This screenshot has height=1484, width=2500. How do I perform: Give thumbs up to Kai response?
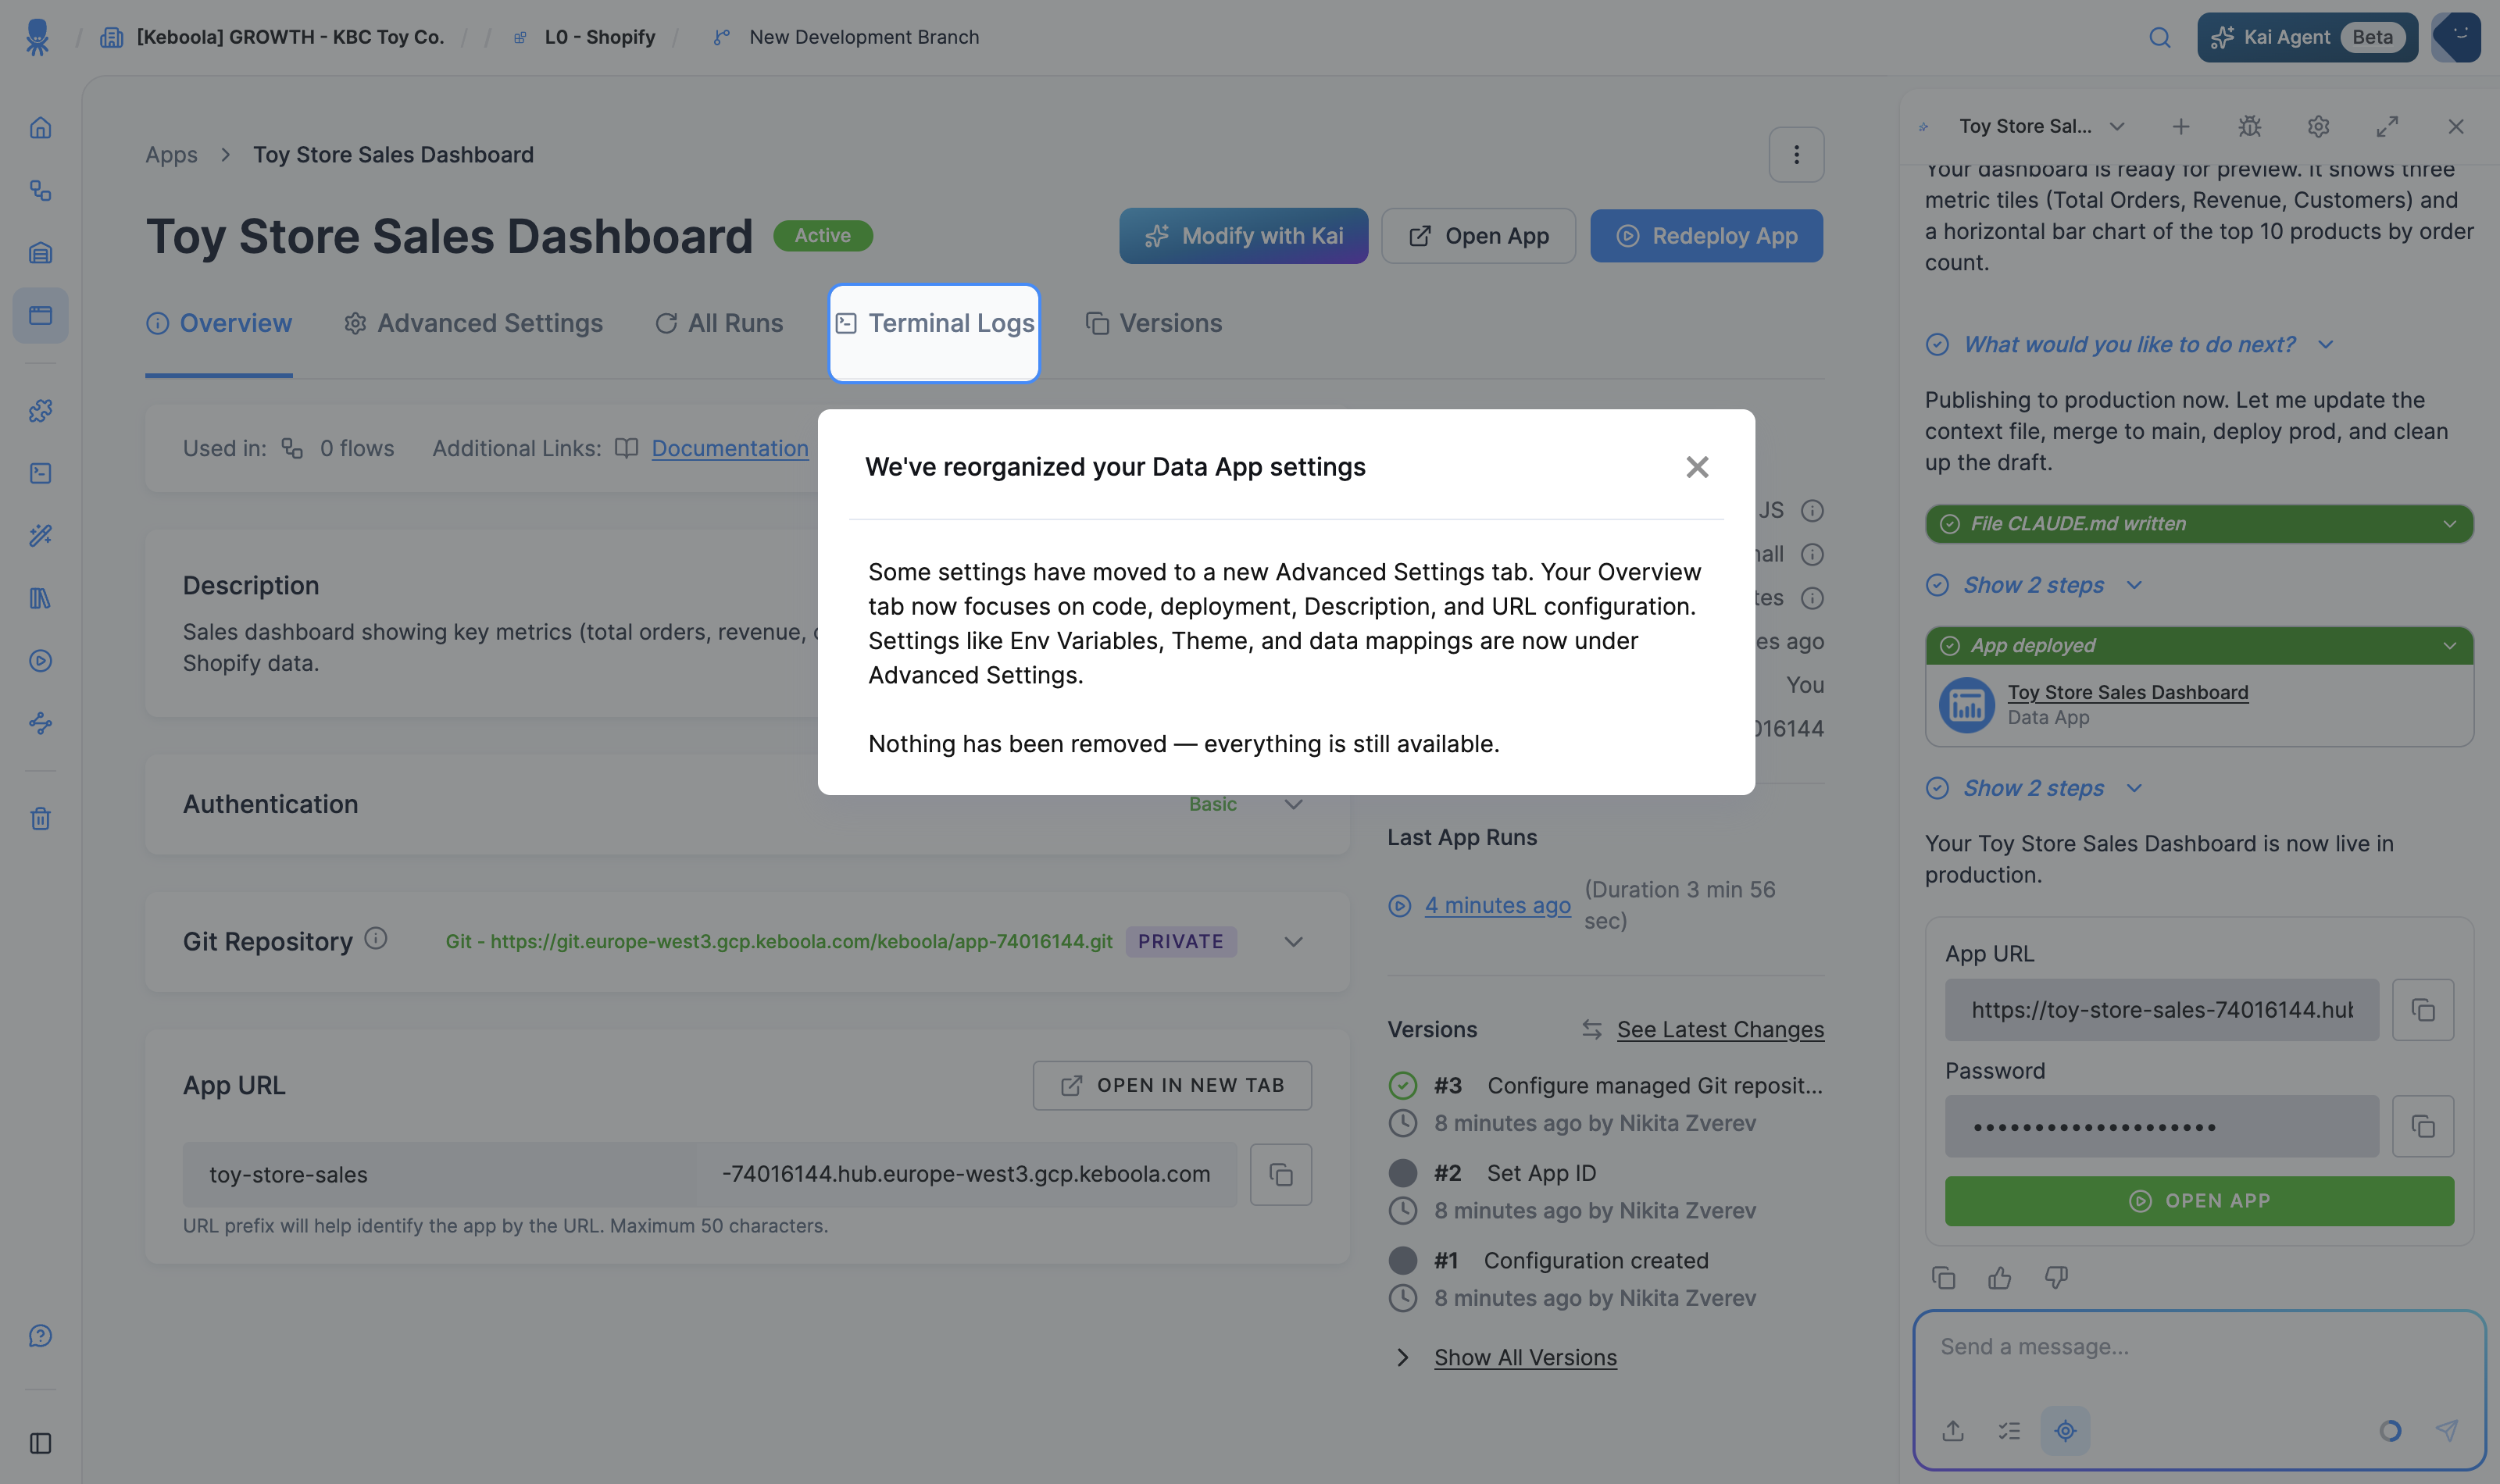click(1999, 1278)
